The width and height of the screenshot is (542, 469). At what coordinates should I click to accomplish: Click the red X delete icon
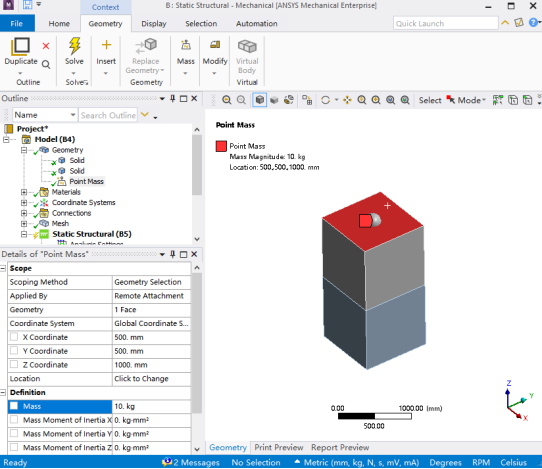46,46
